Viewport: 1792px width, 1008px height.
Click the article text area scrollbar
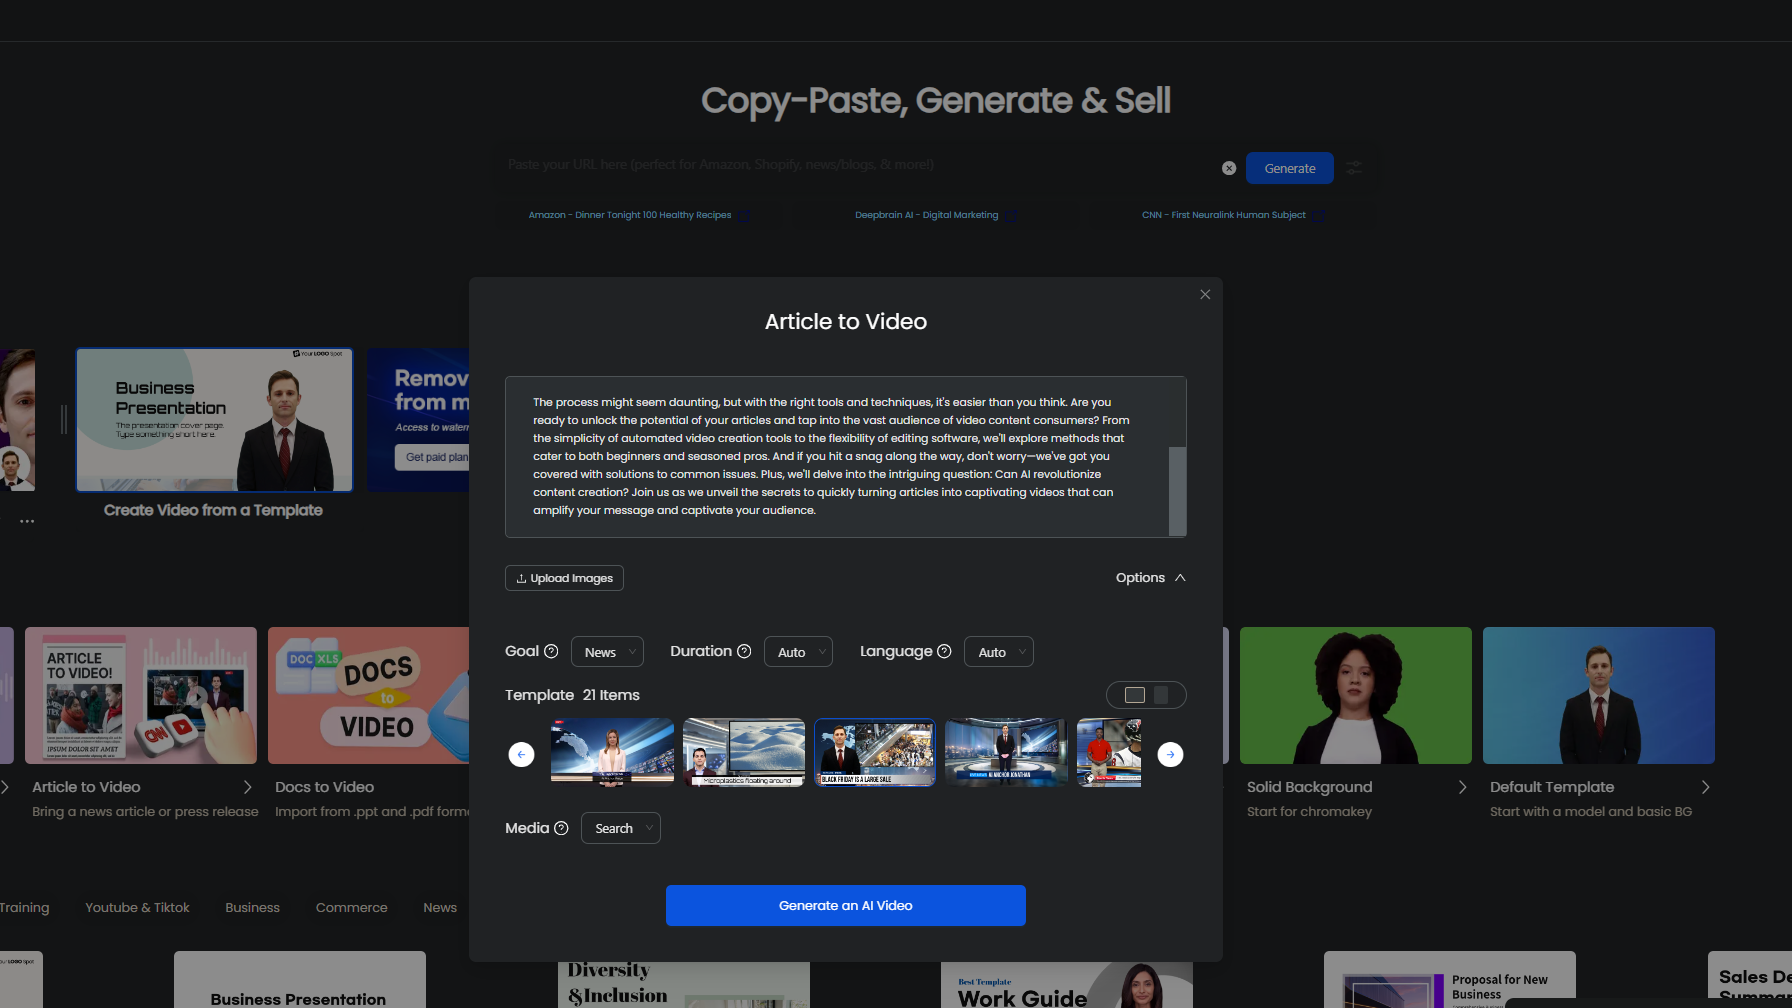click(1177, 490)
